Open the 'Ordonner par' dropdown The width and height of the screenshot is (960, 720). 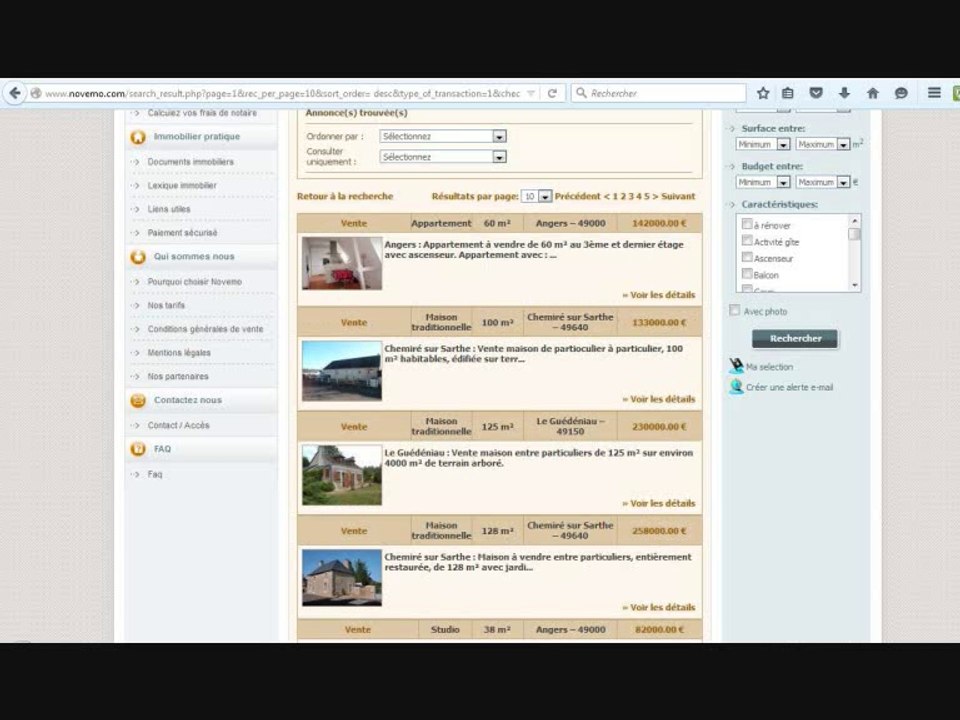pyautogui.click(x=443, y=137)
